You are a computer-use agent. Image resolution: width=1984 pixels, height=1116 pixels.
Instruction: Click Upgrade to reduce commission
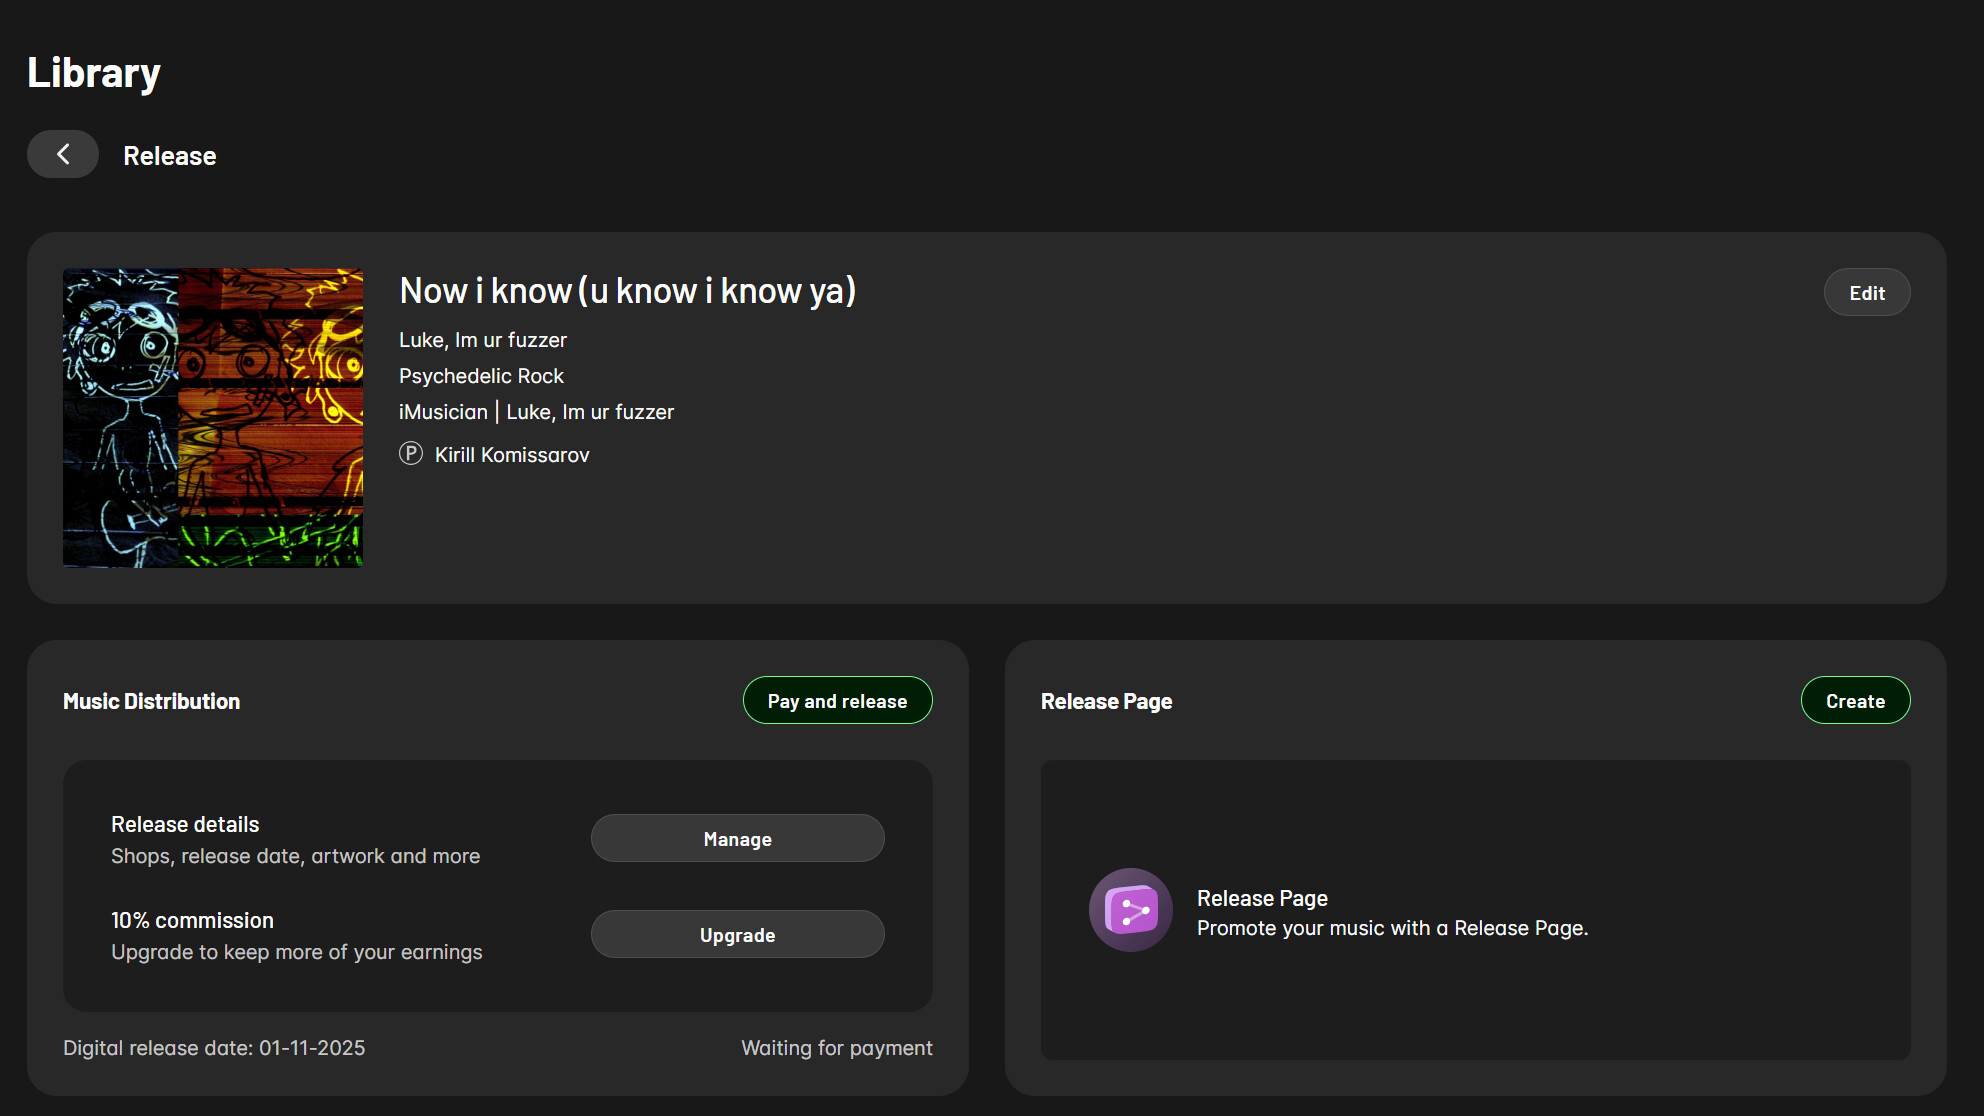coord(737,935)
